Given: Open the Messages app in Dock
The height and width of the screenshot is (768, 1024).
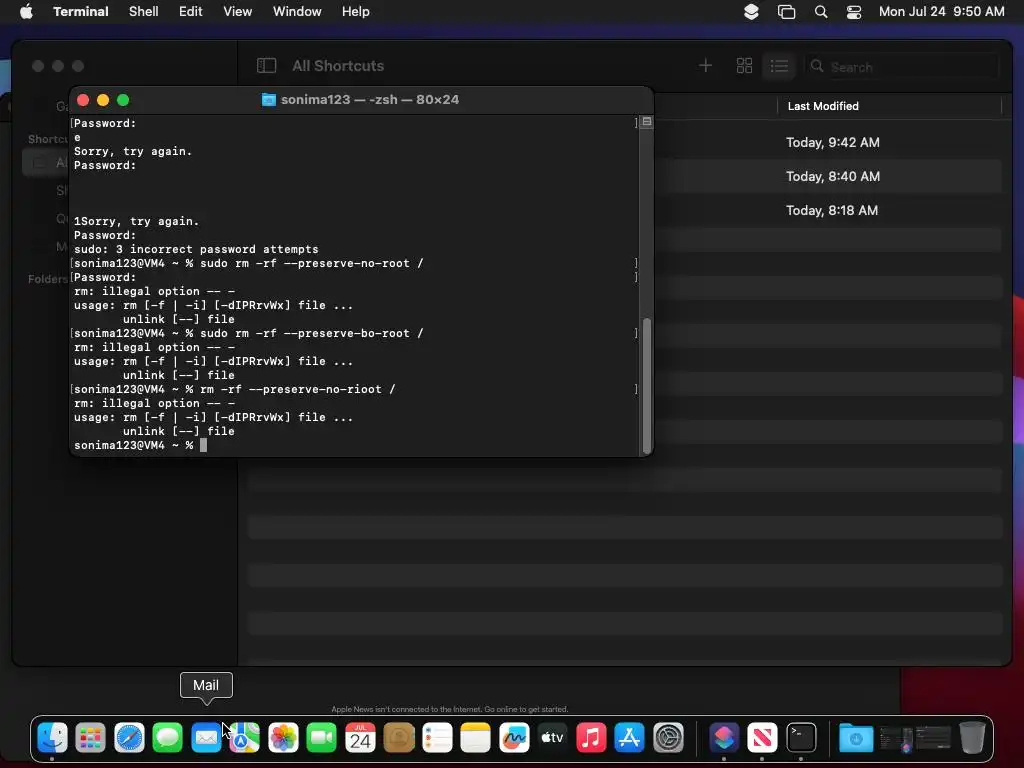Looking at the screenshot, I should (168, 738).
